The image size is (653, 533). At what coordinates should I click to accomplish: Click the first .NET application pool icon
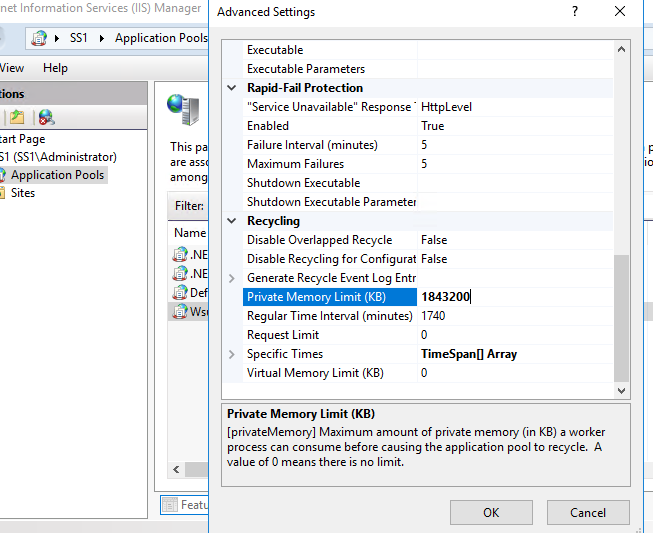[180, 254]
